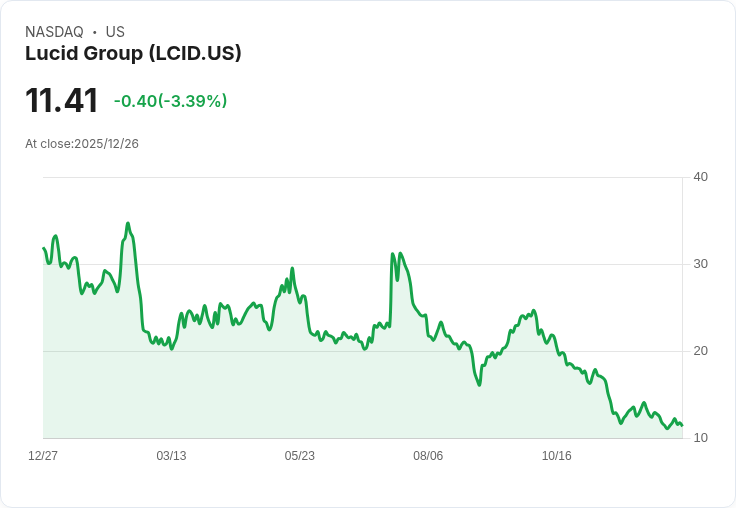Click the starting point of price line
The image size is (736, 508).
point(44,248)
